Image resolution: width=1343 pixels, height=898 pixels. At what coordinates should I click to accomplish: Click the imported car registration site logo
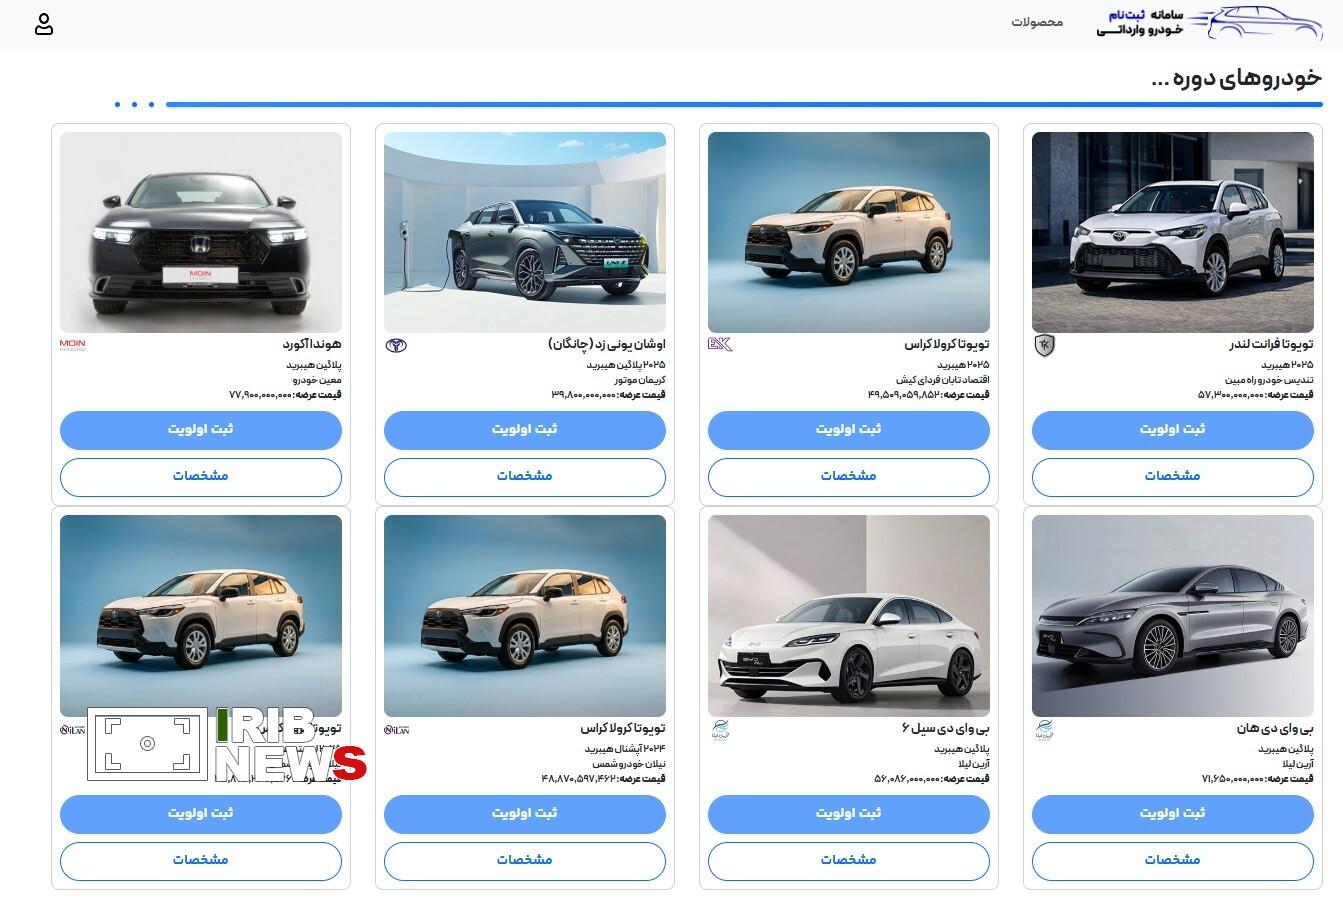point(1209,23)
